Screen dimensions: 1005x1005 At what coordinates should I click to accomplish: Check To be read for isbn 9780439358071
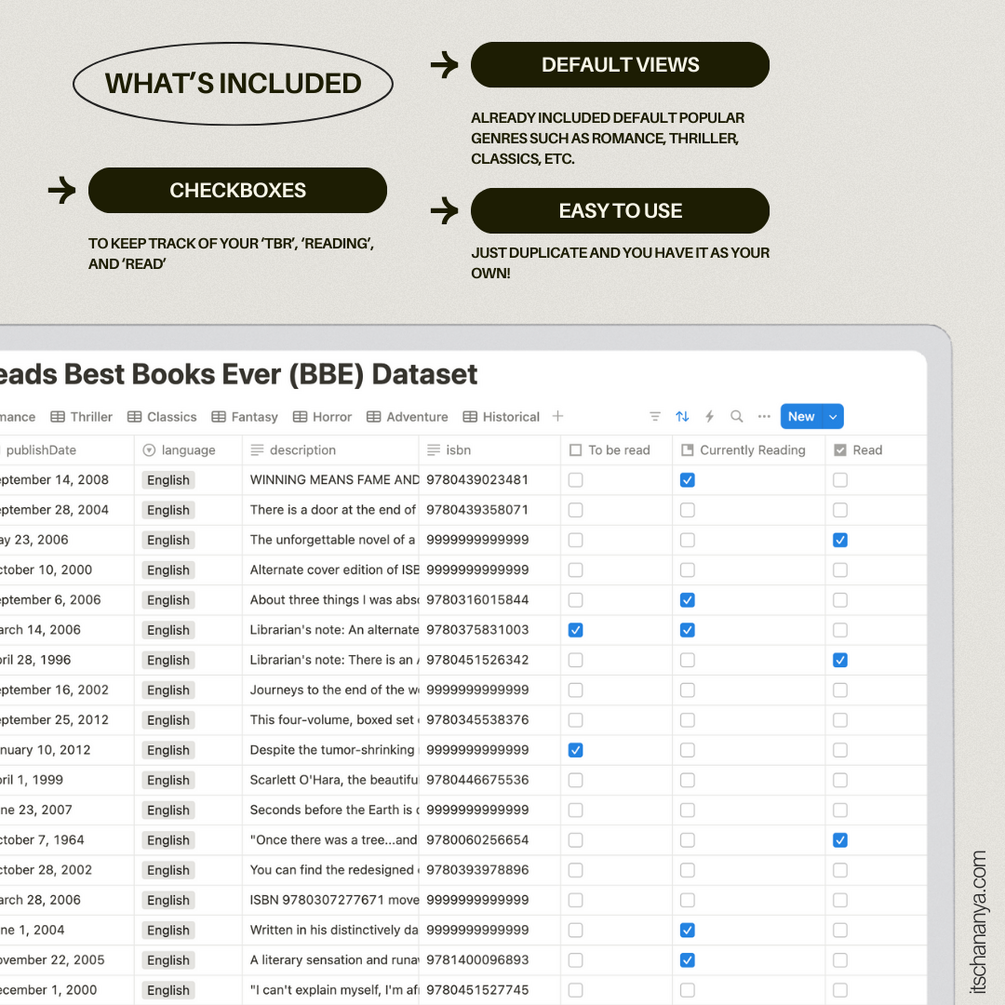[576, 510]
